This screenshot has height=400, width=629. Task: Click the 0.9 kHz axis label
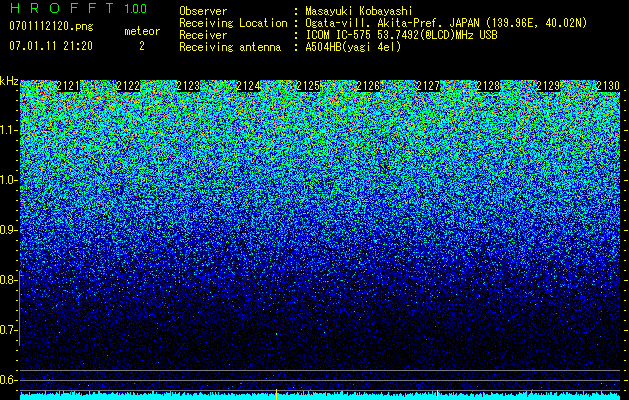pos(9,230)
